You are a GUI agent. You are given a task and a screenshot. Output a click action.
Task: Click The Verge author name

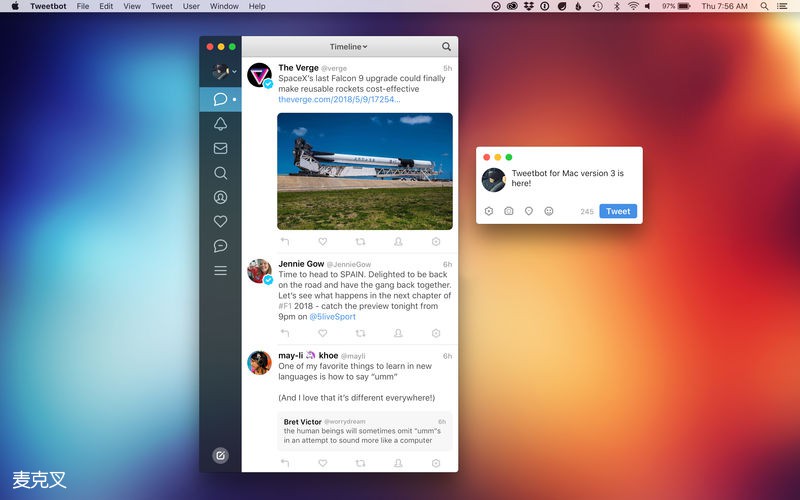[x=298, y=68]
